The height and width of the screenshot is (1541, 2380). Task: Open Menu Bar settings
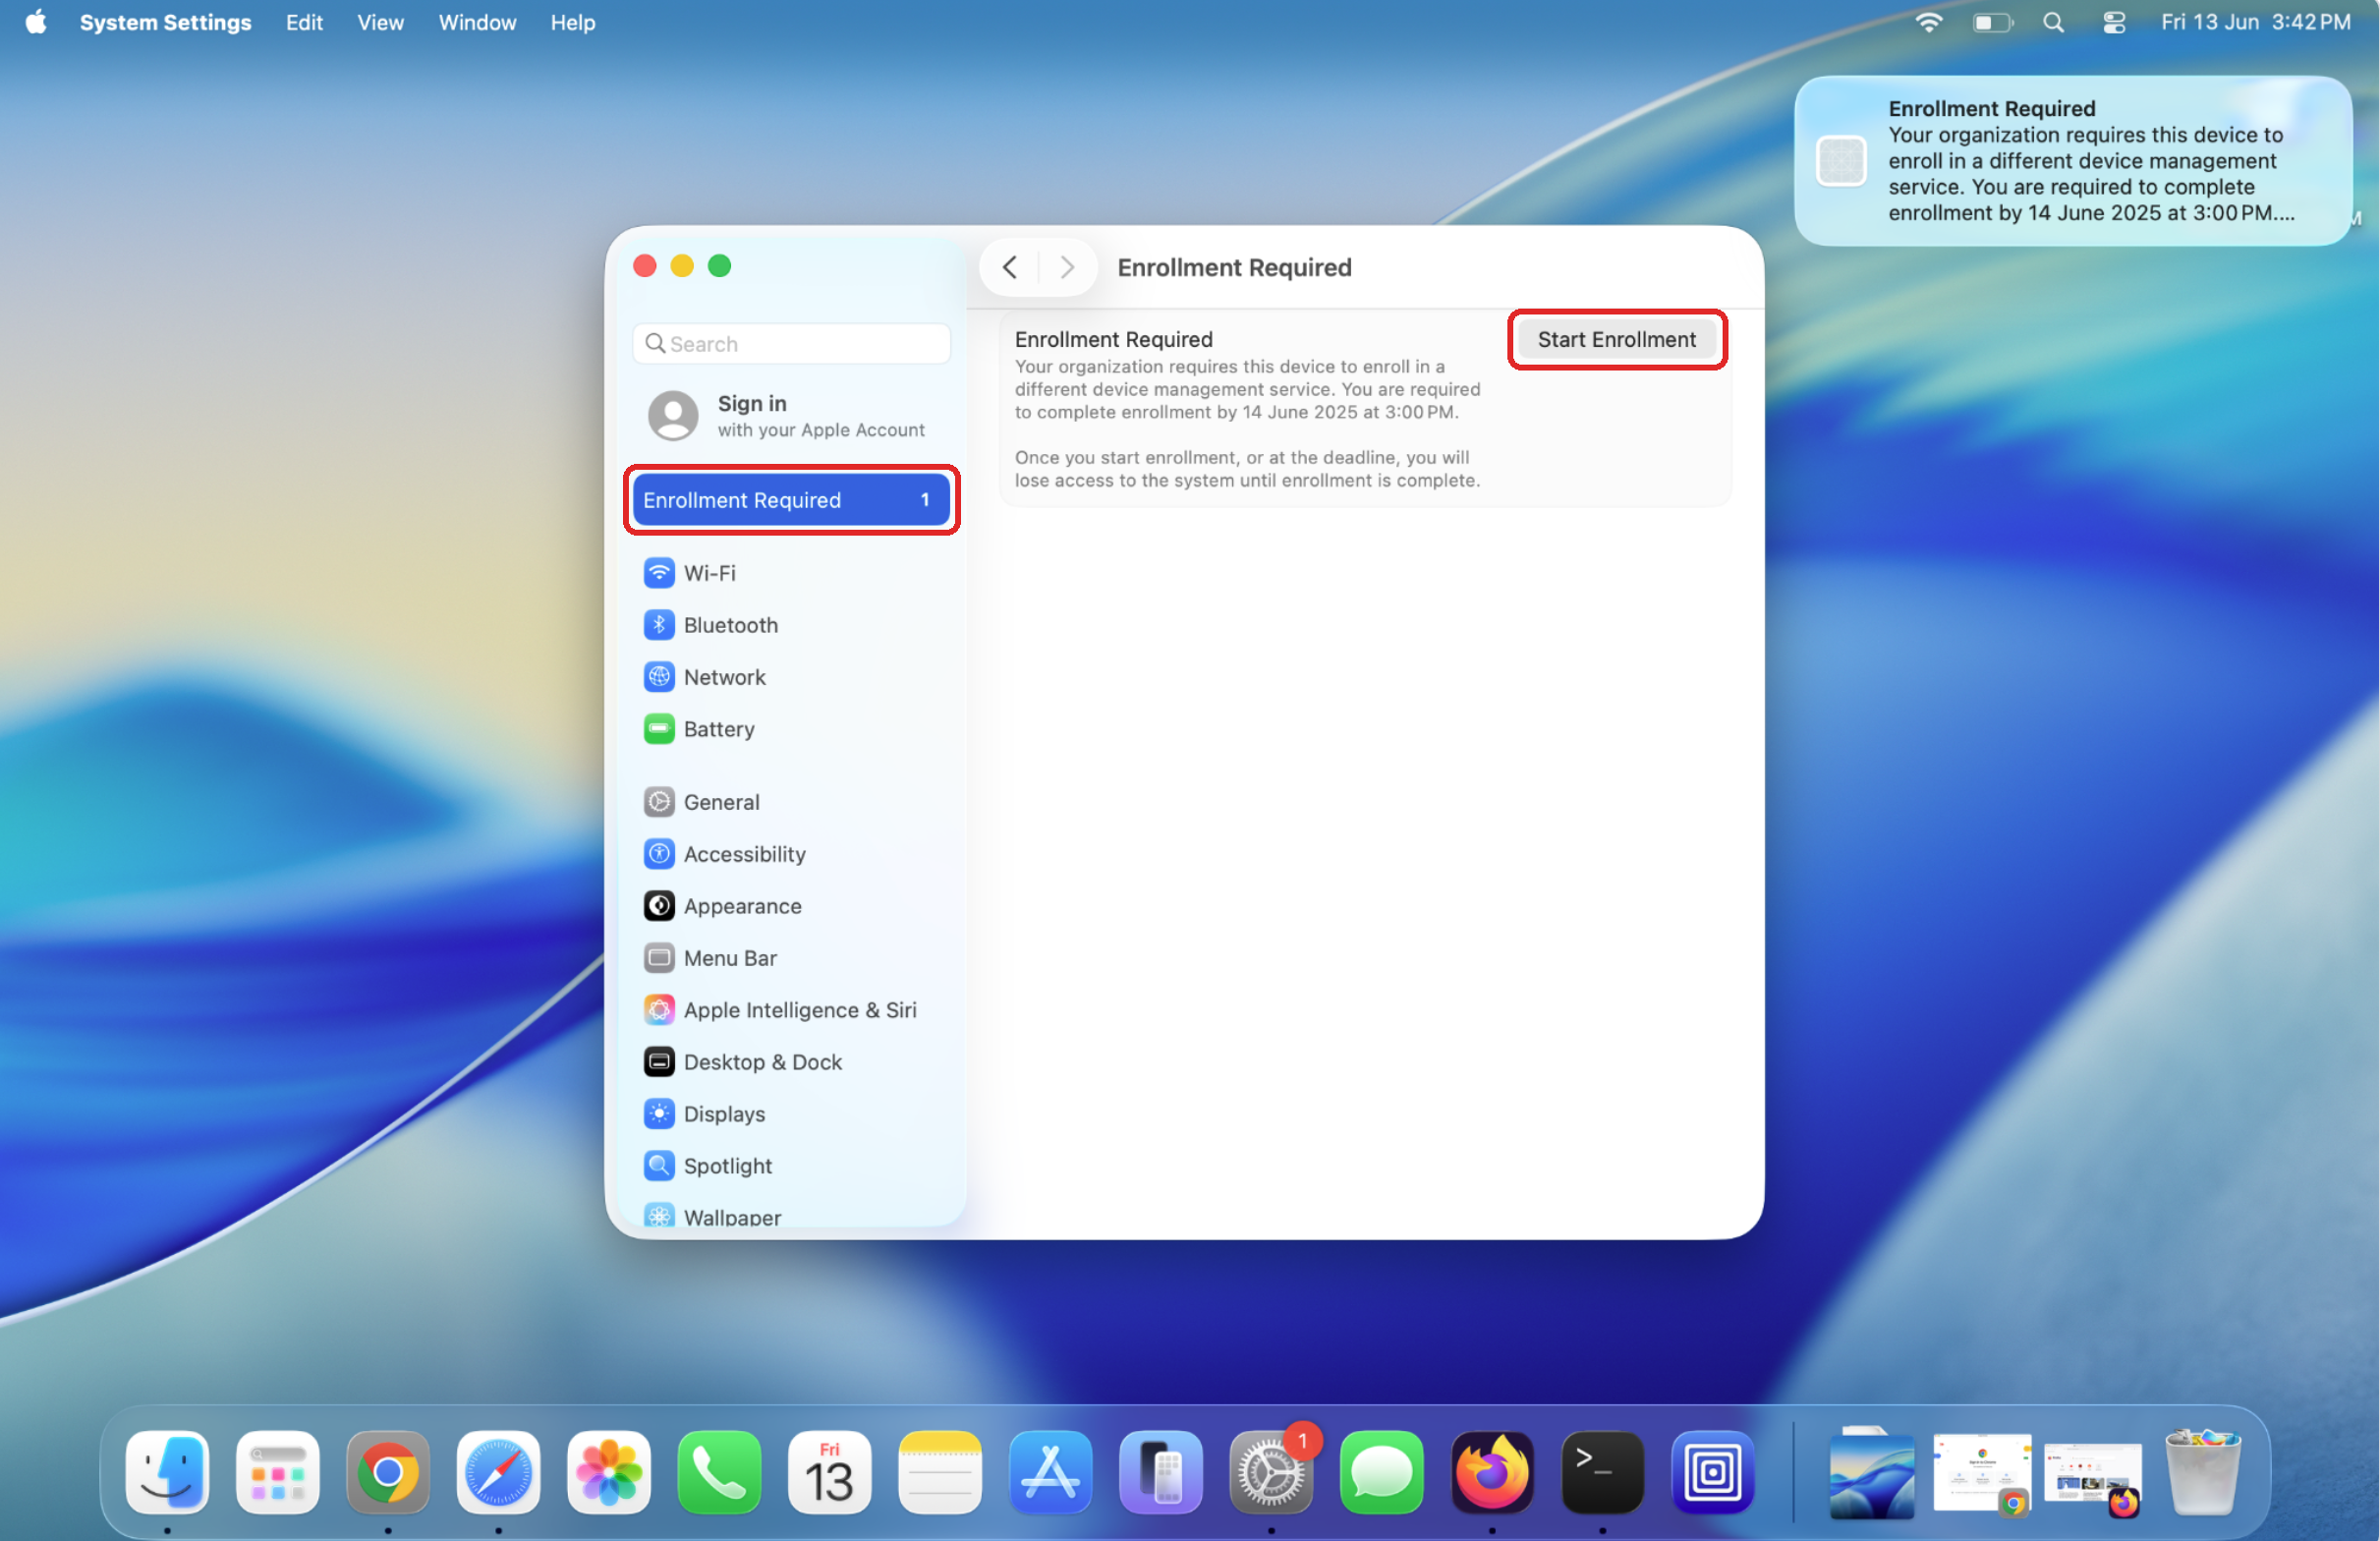[790, 958]
